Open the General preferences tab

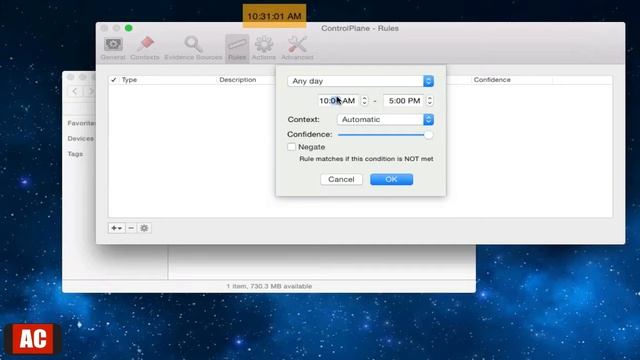(x=113, y=49)
